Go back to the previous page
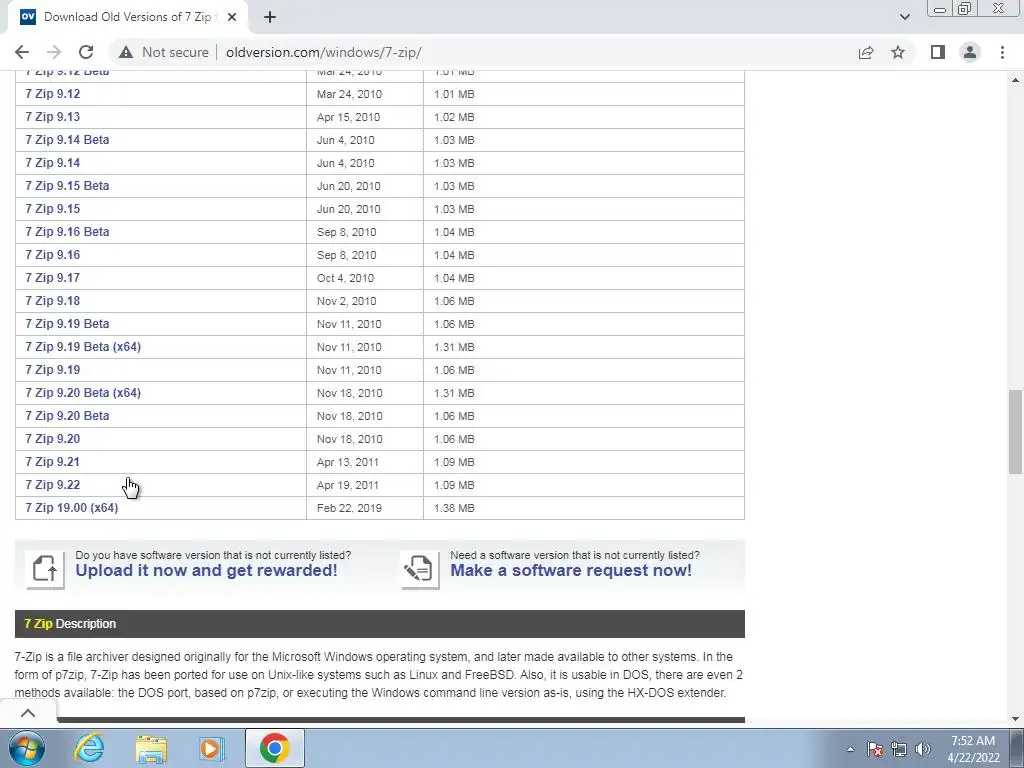Image resolution: width=1024 pixels, height=768 pixels. click(22, 52)
